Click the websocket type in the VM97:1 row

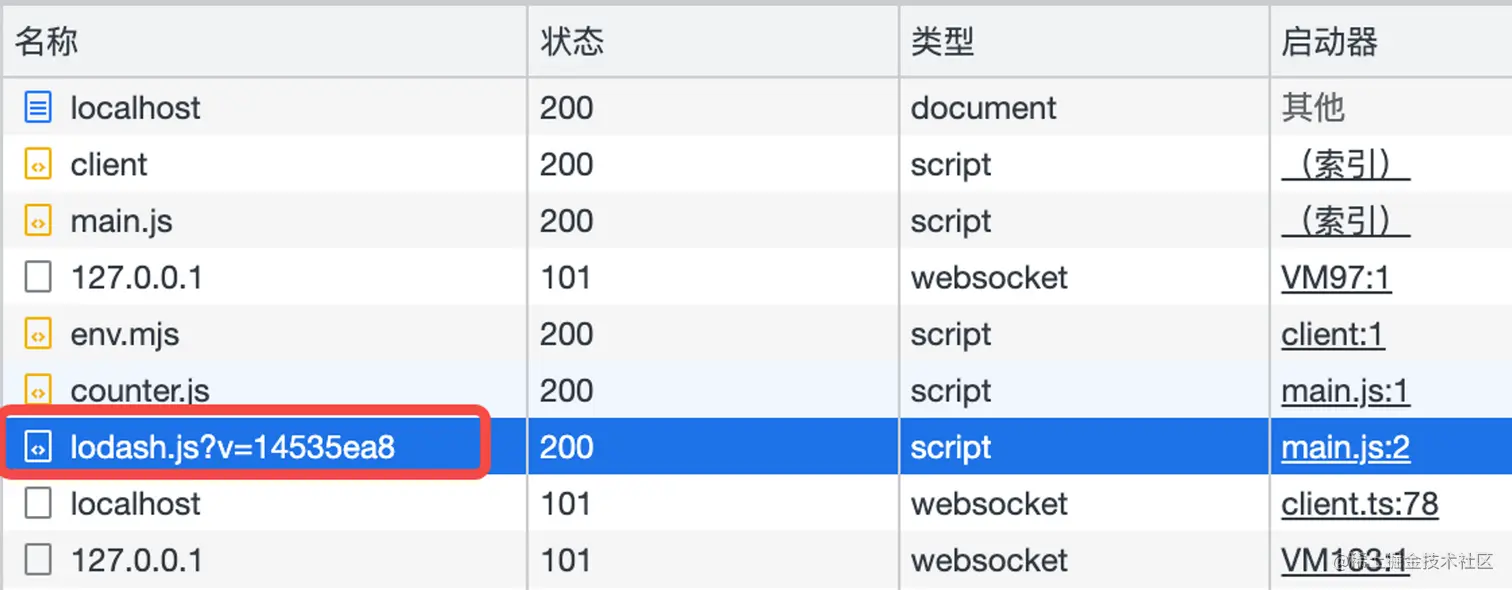pyautogui.click(x=989, y=277)
